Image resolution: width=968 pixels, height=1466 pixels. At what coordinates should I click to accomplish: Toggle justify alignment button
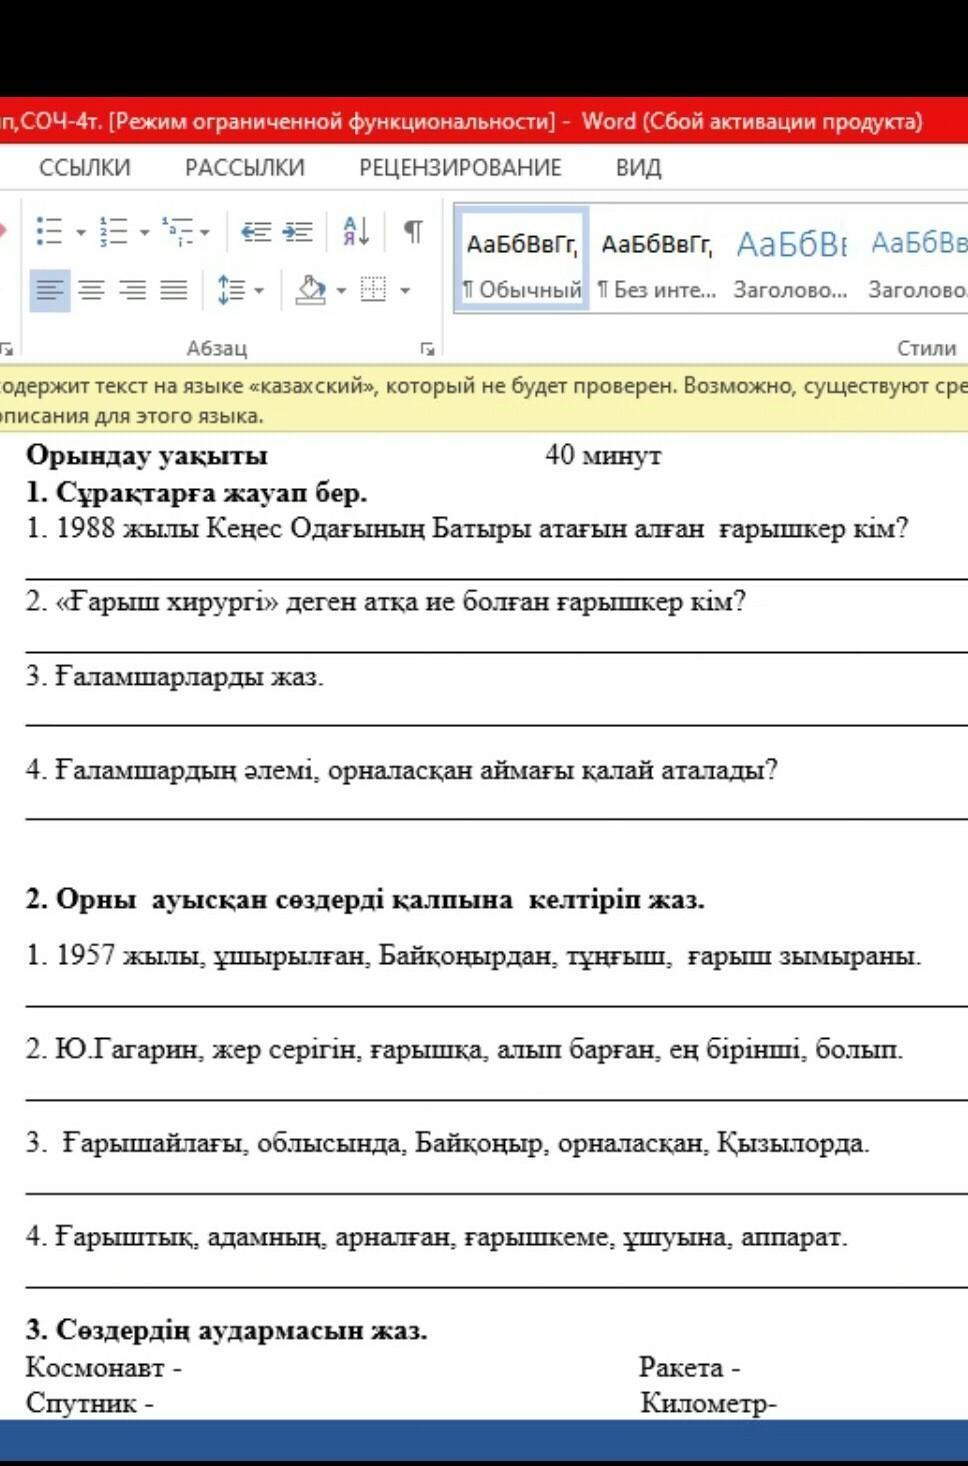coord(174,291)
